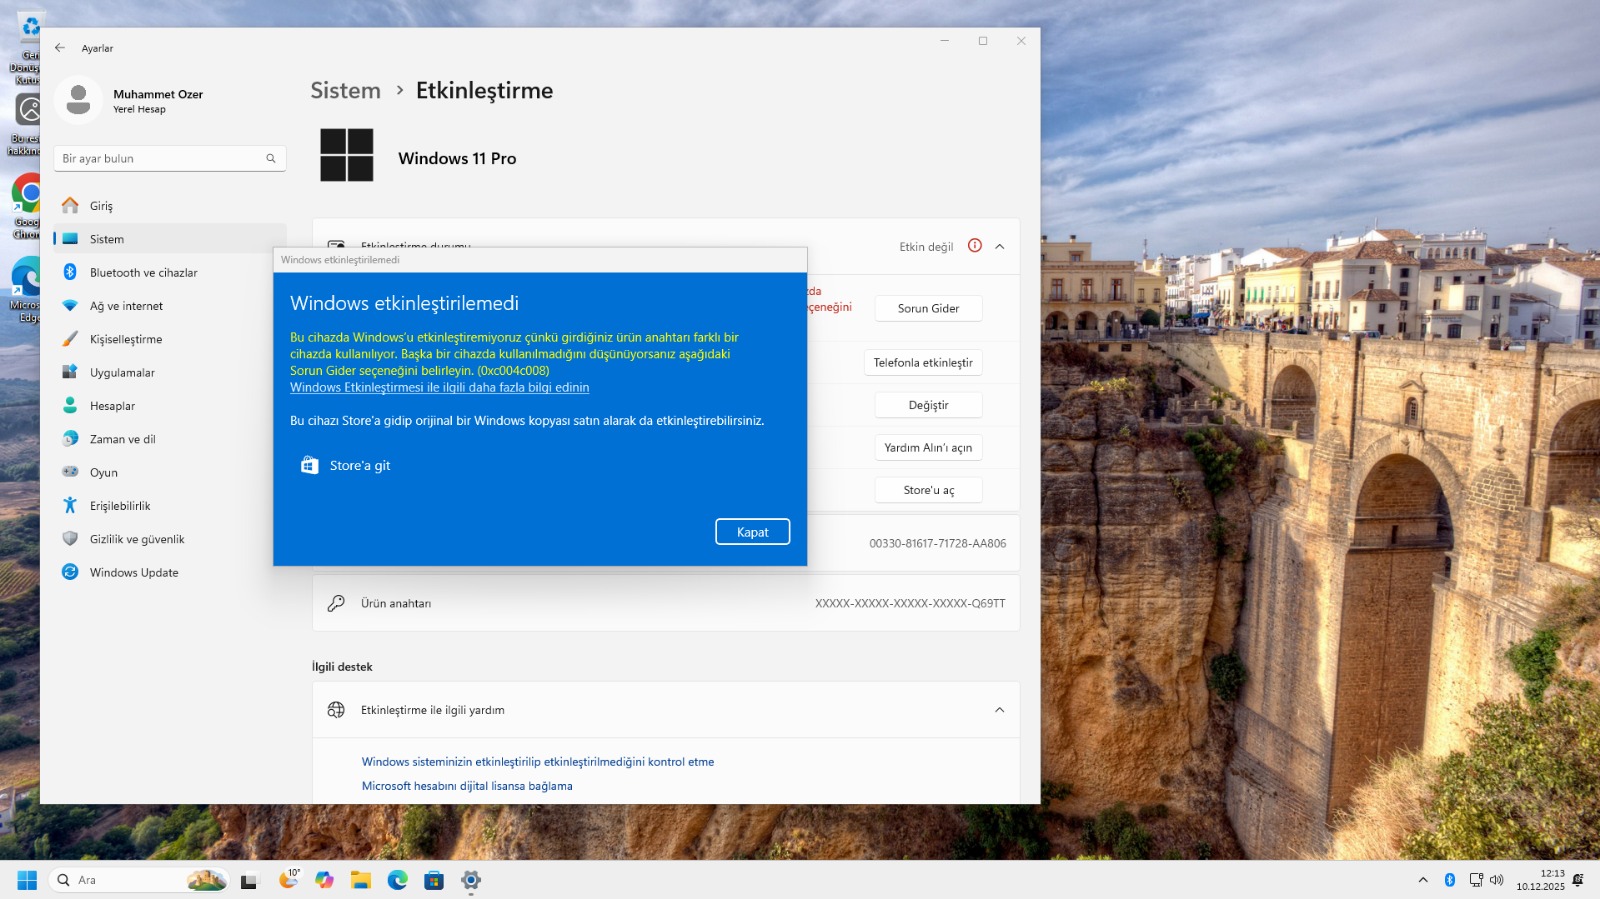Open Microsoft Edge from the taskbar
The width and height of the screenshot is (1600, 899).
pyautogui.click(x=398, y=880)
